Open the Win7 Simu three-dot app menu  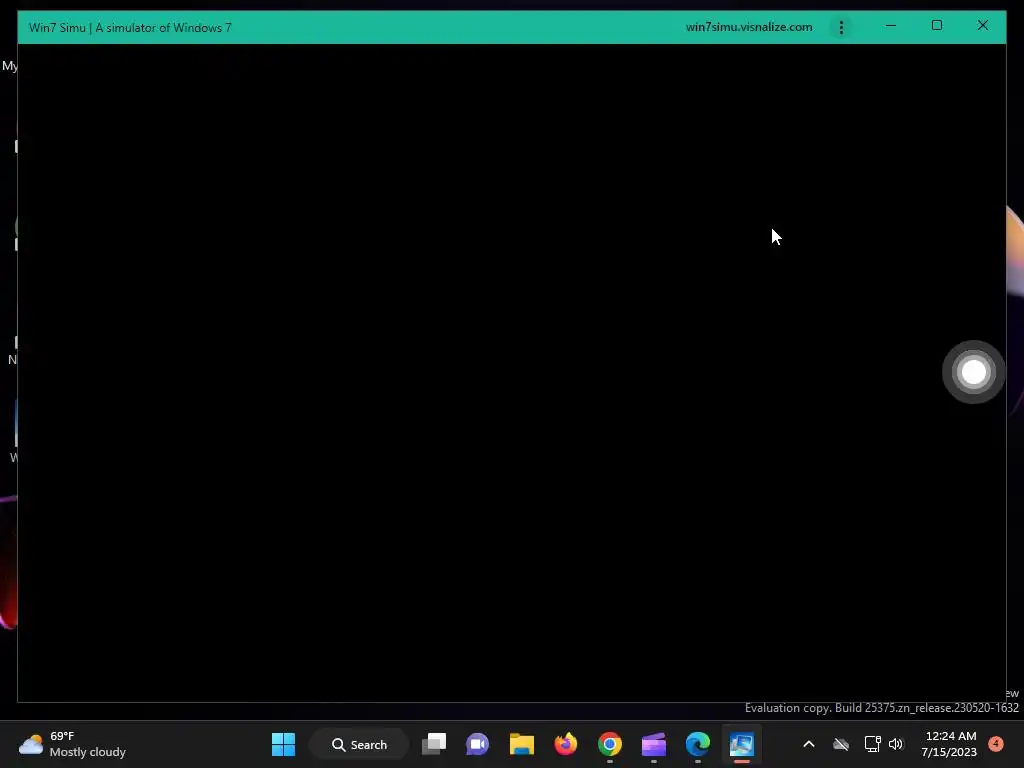point(841,27)
